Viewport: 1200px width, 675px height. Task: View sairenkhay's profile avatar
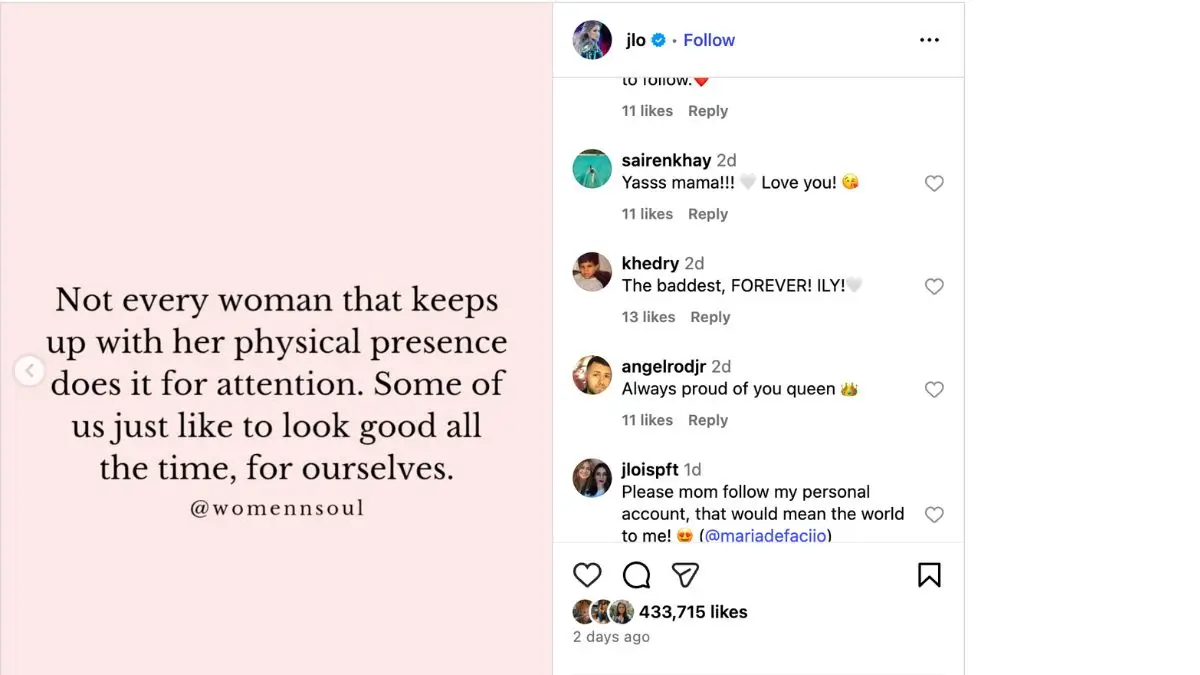click(592, 169)
